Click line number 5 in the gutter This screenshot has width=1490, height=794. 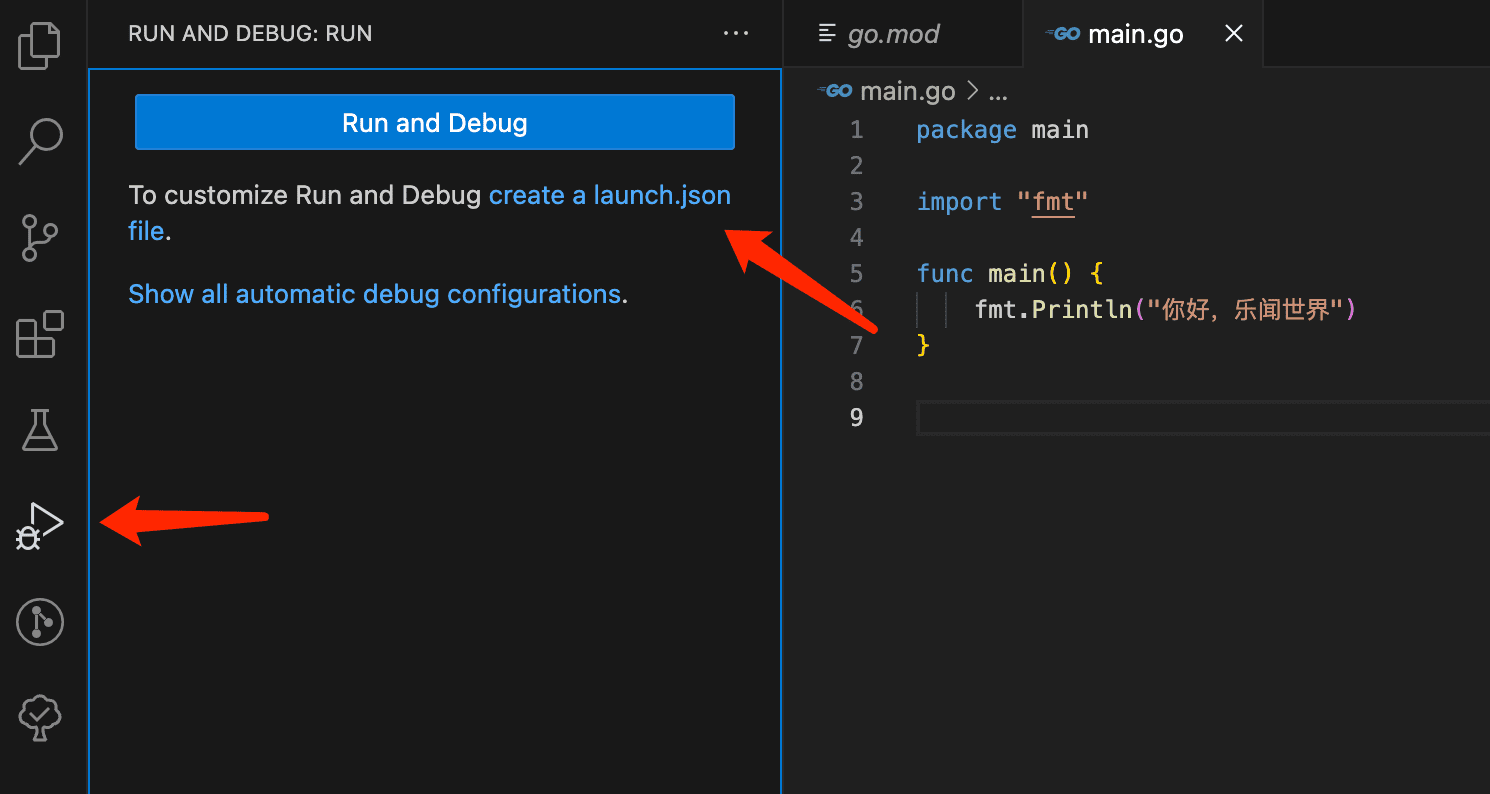[856, 273]
